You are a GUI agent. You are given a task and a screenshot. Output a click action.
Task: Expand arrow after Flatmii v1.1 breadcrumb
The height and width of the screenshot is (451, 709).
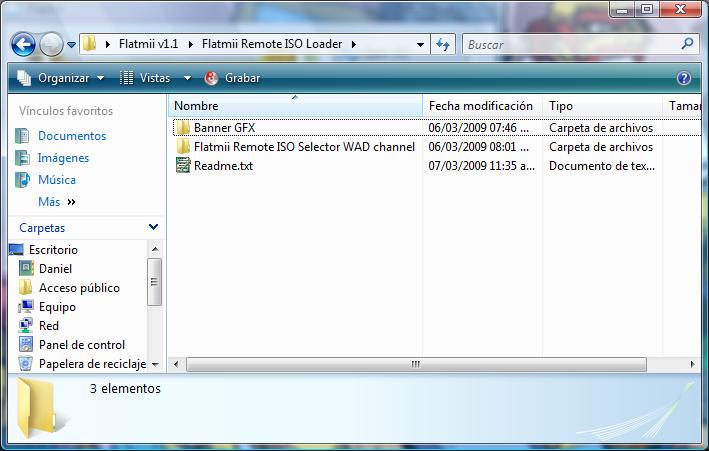(x=190, y=44)
